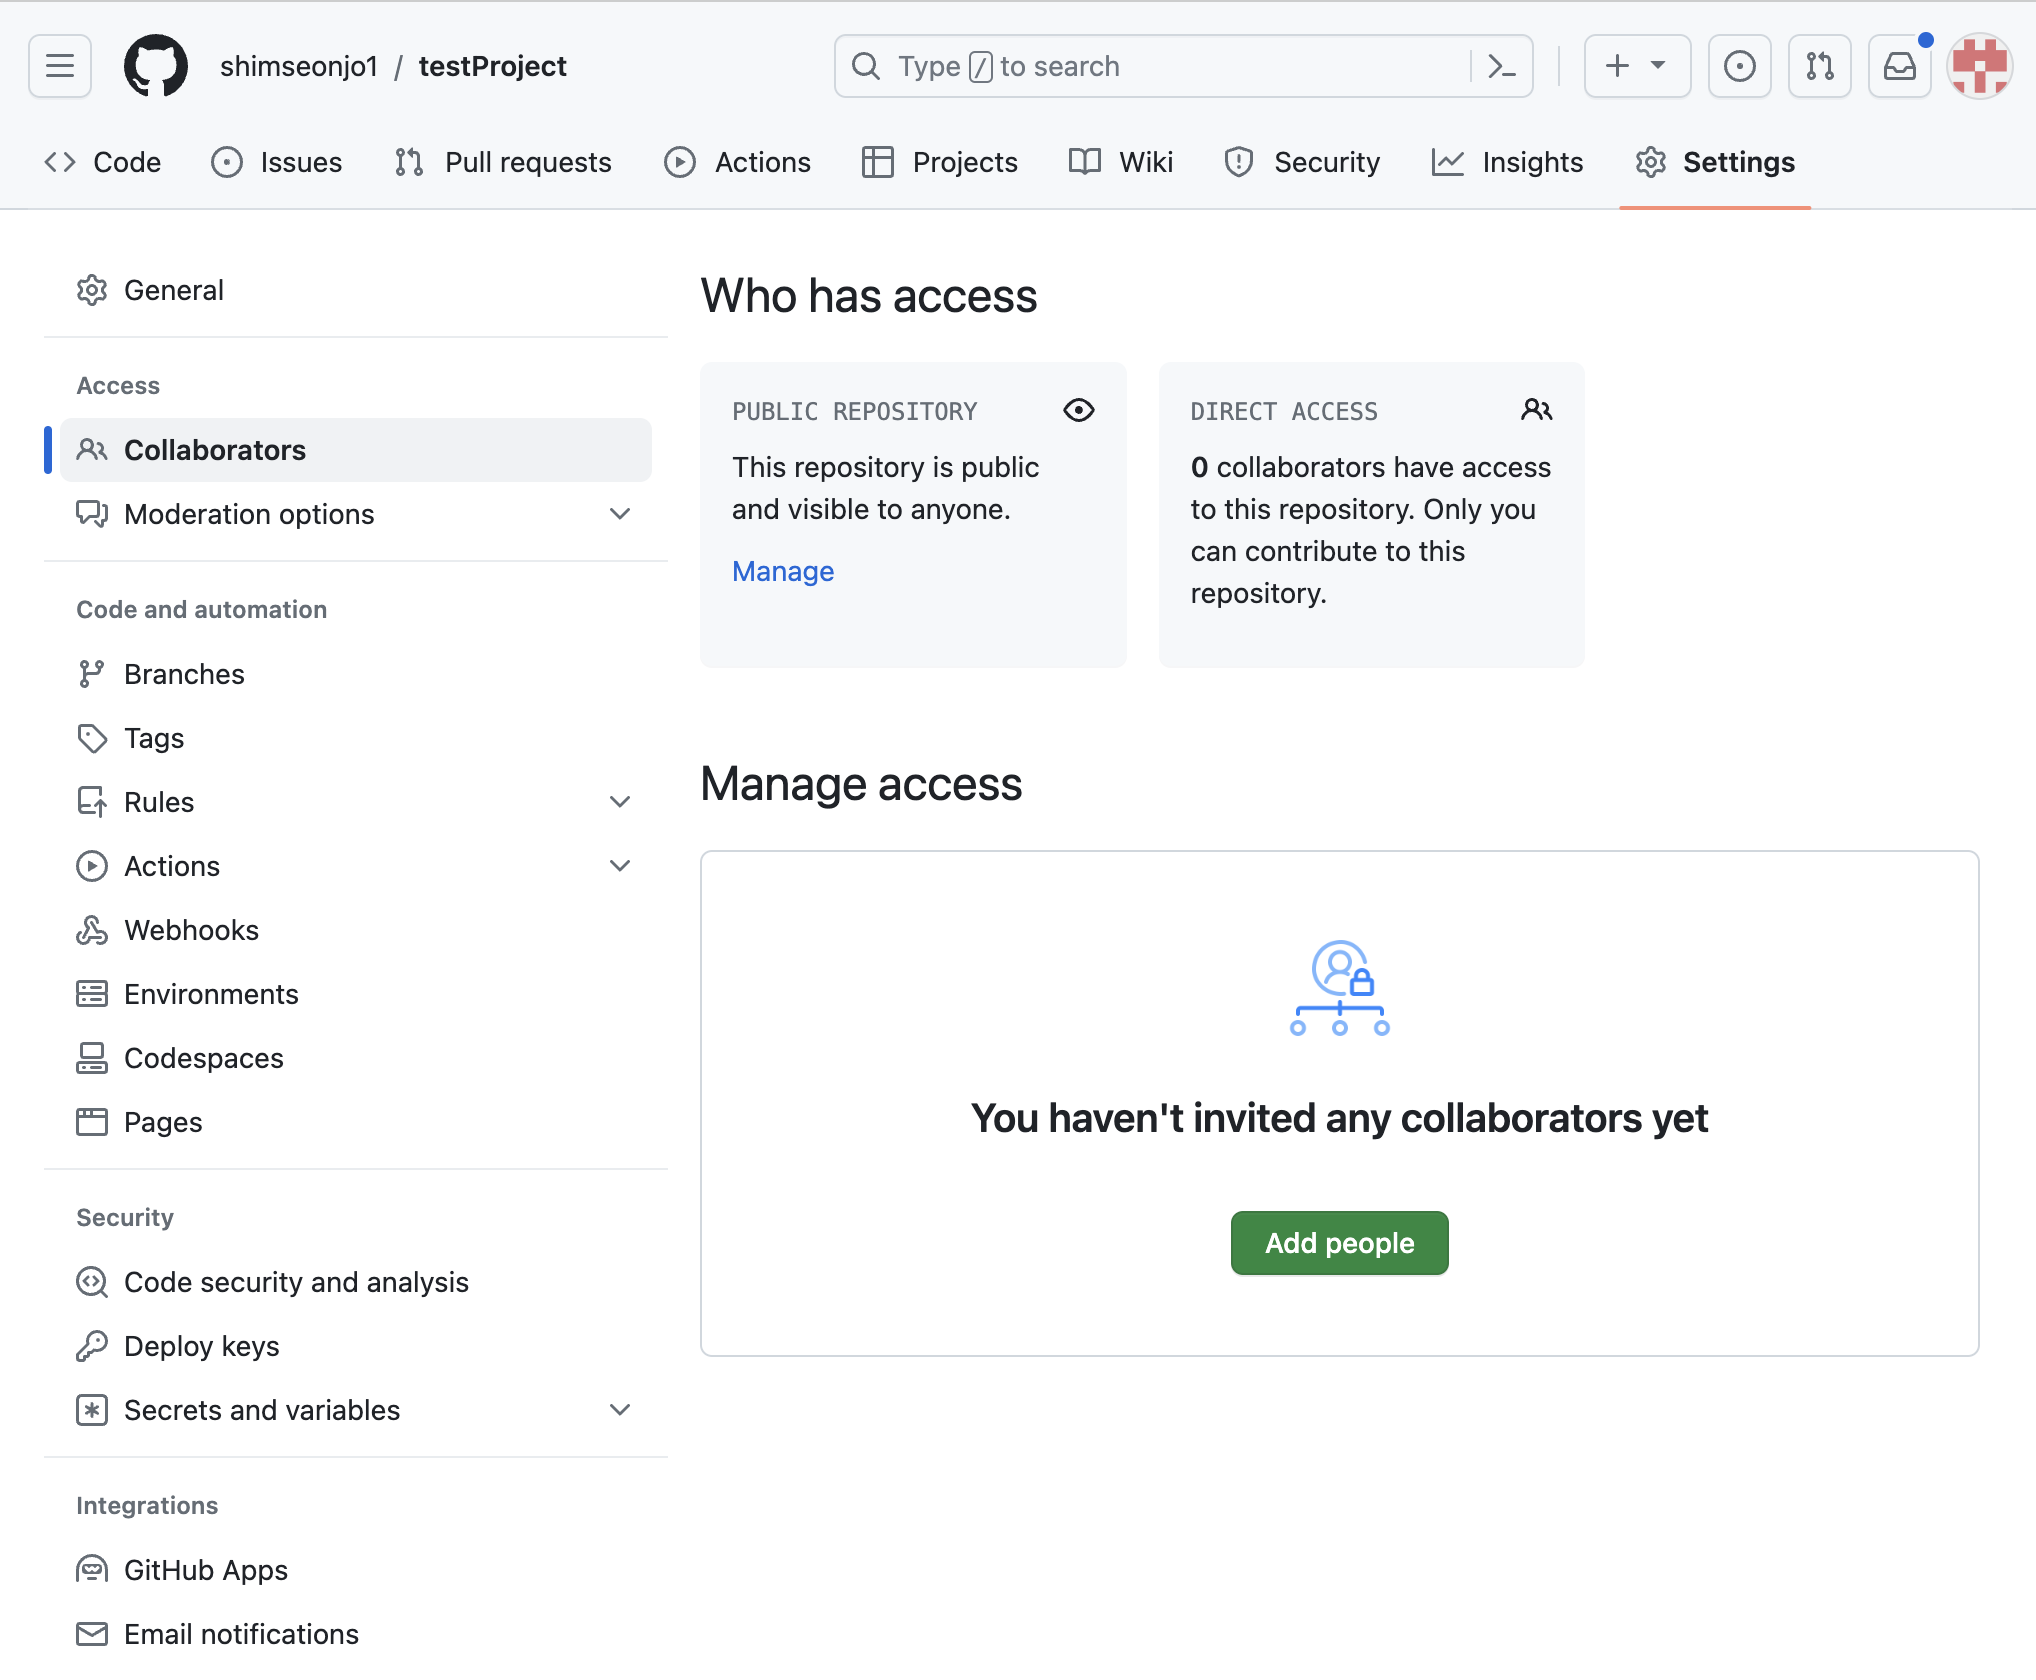
Task: Expand the Secrets and variables section
Action: pos(619,1410)
